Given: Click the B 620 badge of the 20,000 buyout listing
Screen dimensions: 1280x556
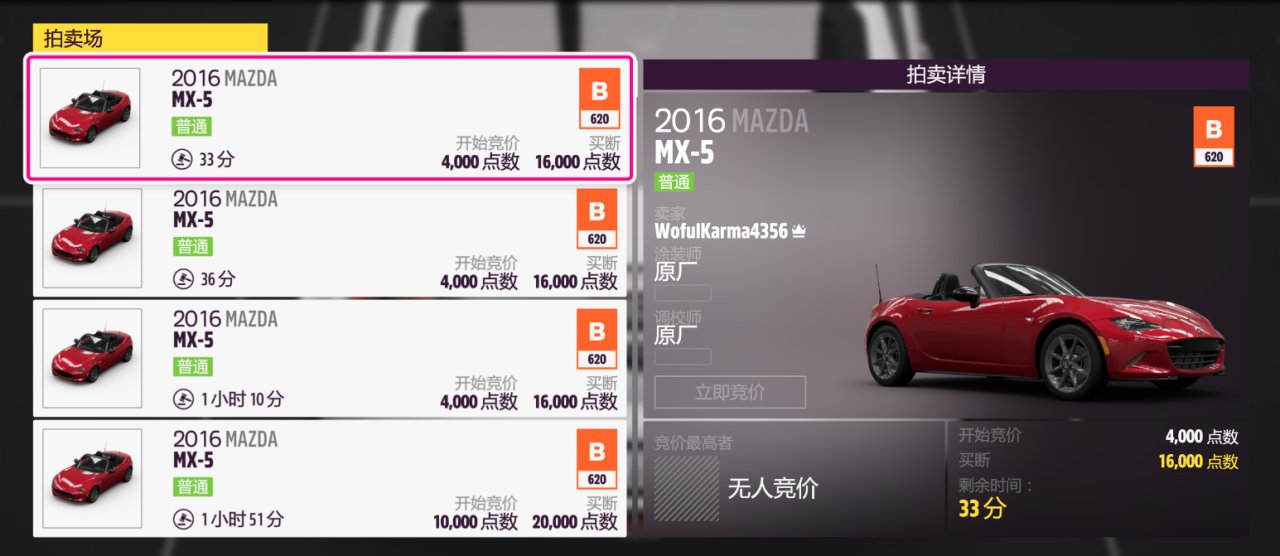Looking at the screenshot, I should coord(597,458).
